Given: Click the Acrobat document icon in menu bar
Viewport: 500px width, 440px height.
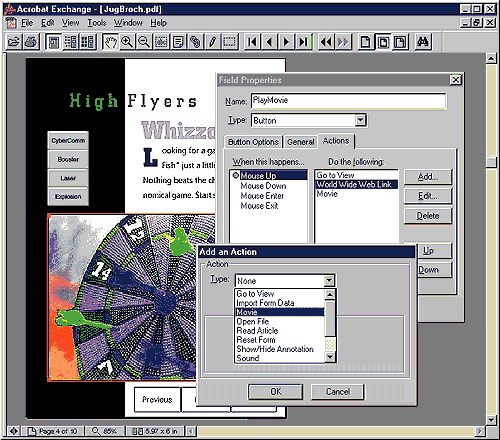Looking at the screenshot, I should pyautogui.click(x=11, y=23).
